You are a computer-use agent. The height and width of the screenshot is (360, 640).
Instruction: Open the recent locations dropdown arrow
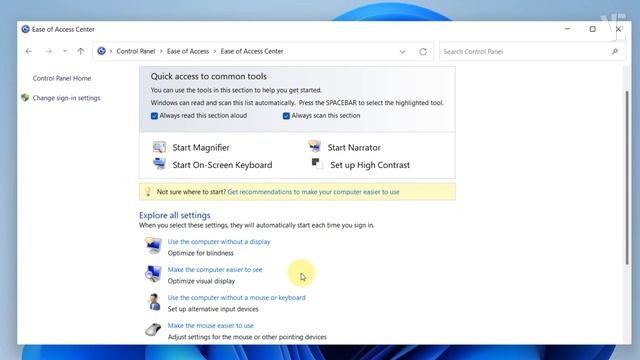pos(64,51)
